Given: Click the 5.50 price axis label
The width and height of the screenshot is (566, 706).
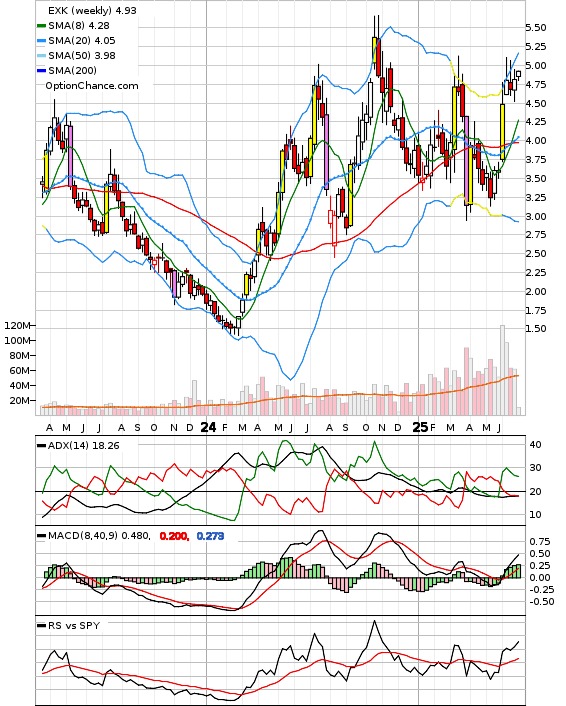Looking at the screenshot, I should click(x=536, y=27).
